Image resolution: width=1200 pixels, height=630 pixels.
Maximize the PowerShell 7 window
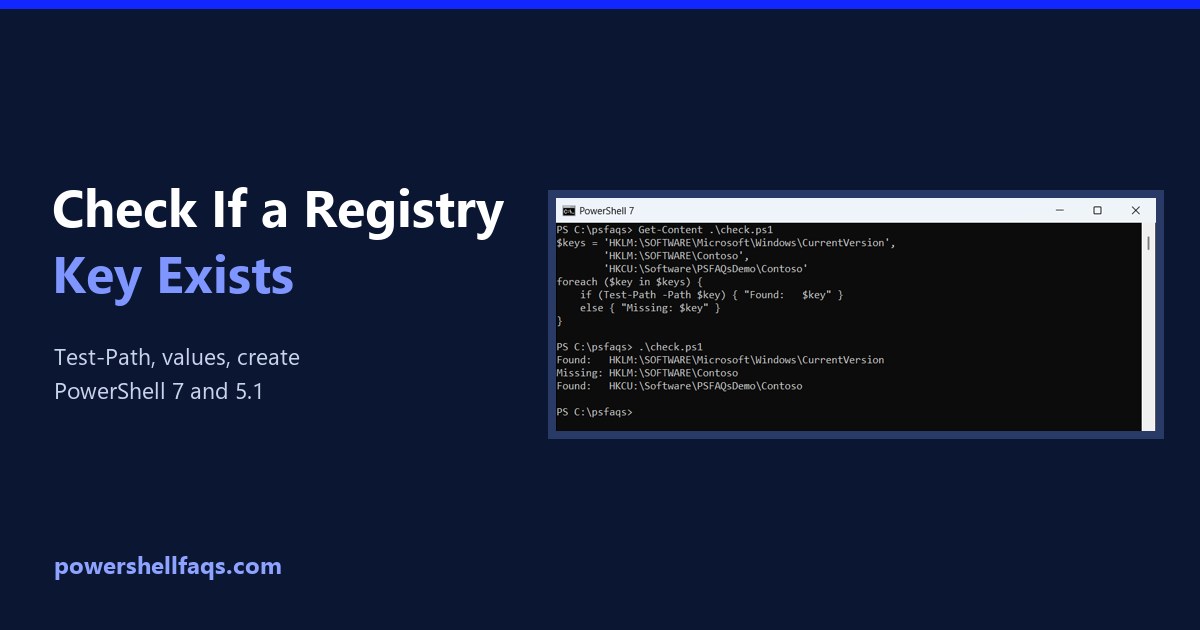tap(1097, 211)
